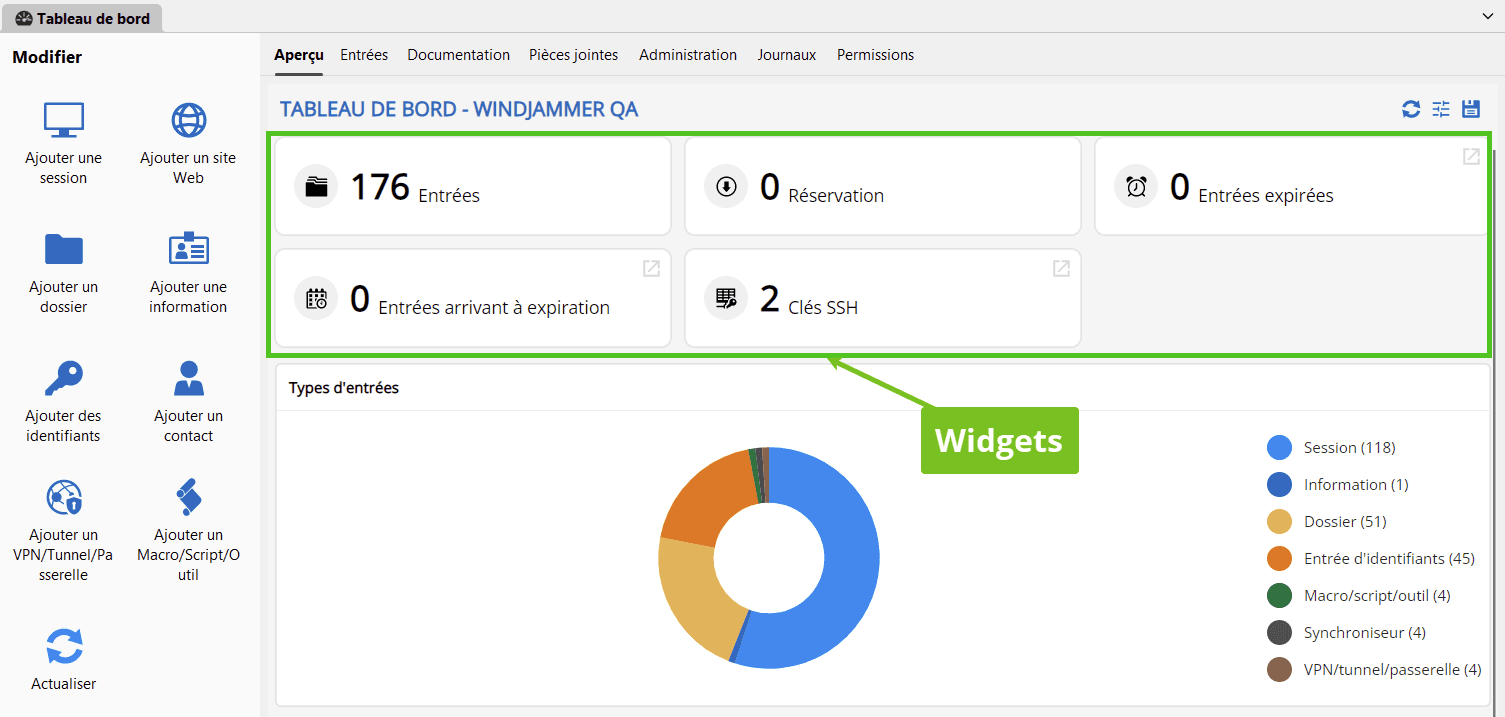
Task: Pop out the "Clés SSH" widget
Action: 1060,268
